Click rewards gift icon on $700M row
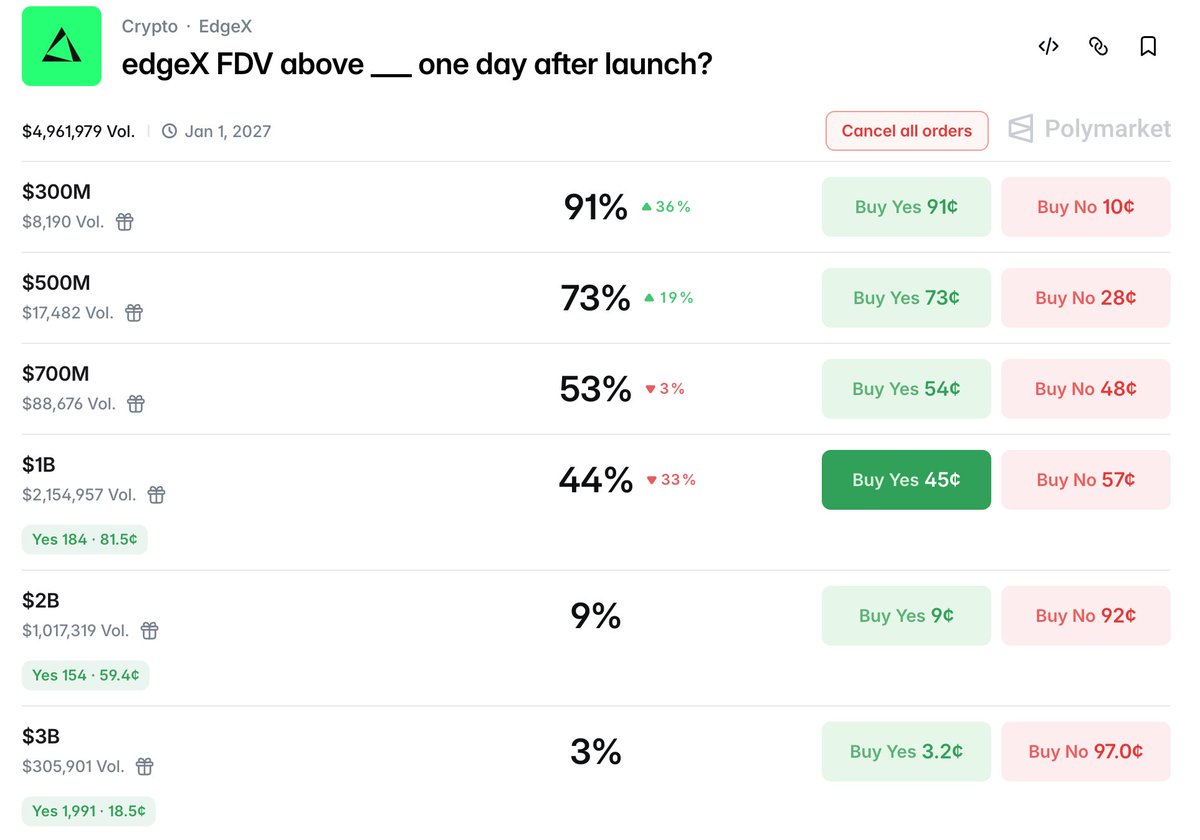Viewport: 1200px width, 840px height. 136,404
